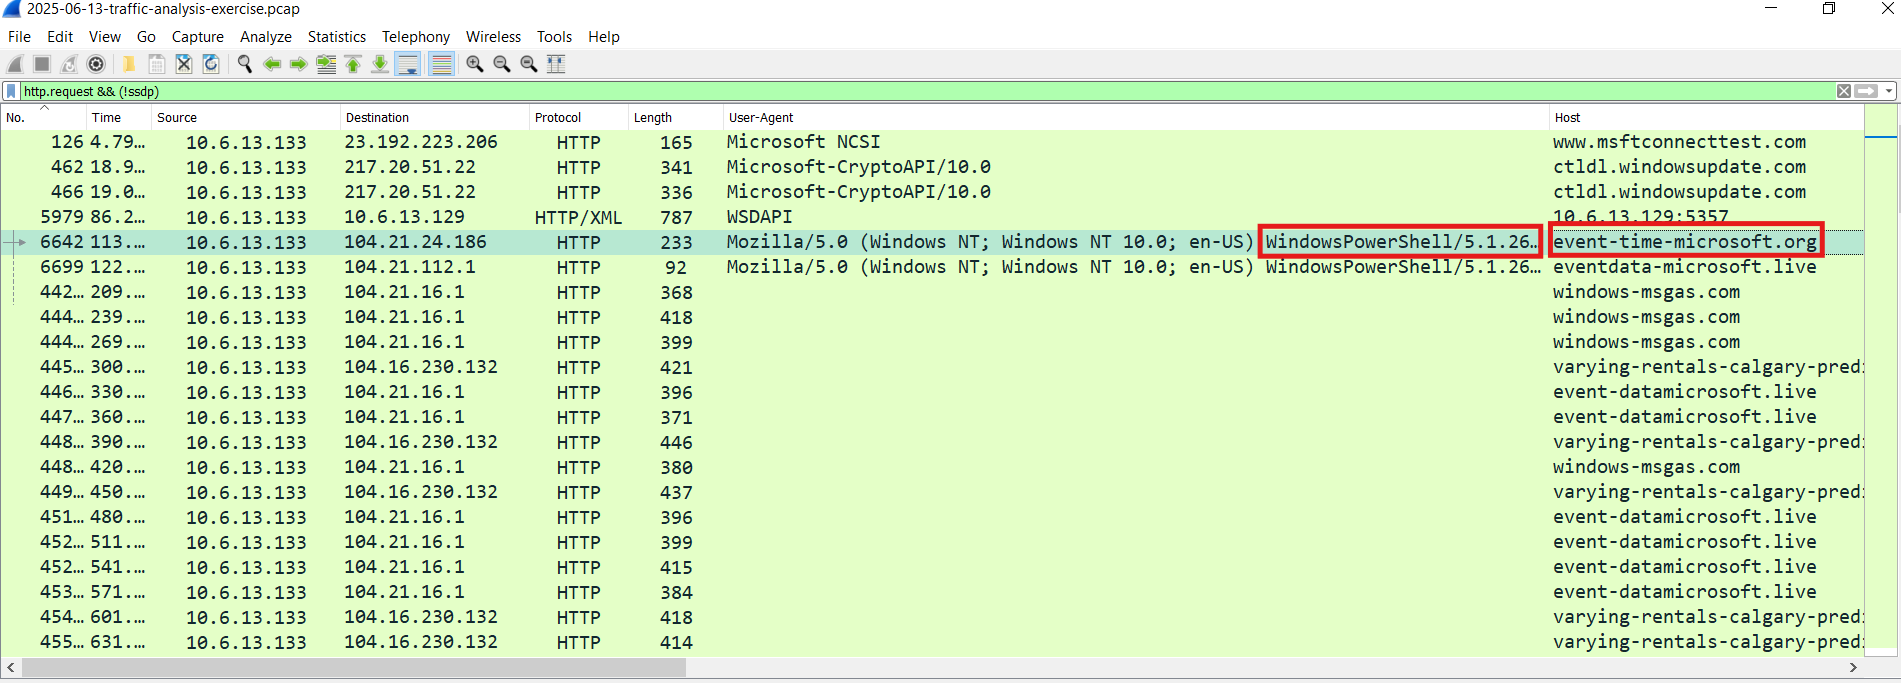Viewport: 1901px width, 683px height.
Task: Toggle packet list colorization
Action: (x=441, y=64)
